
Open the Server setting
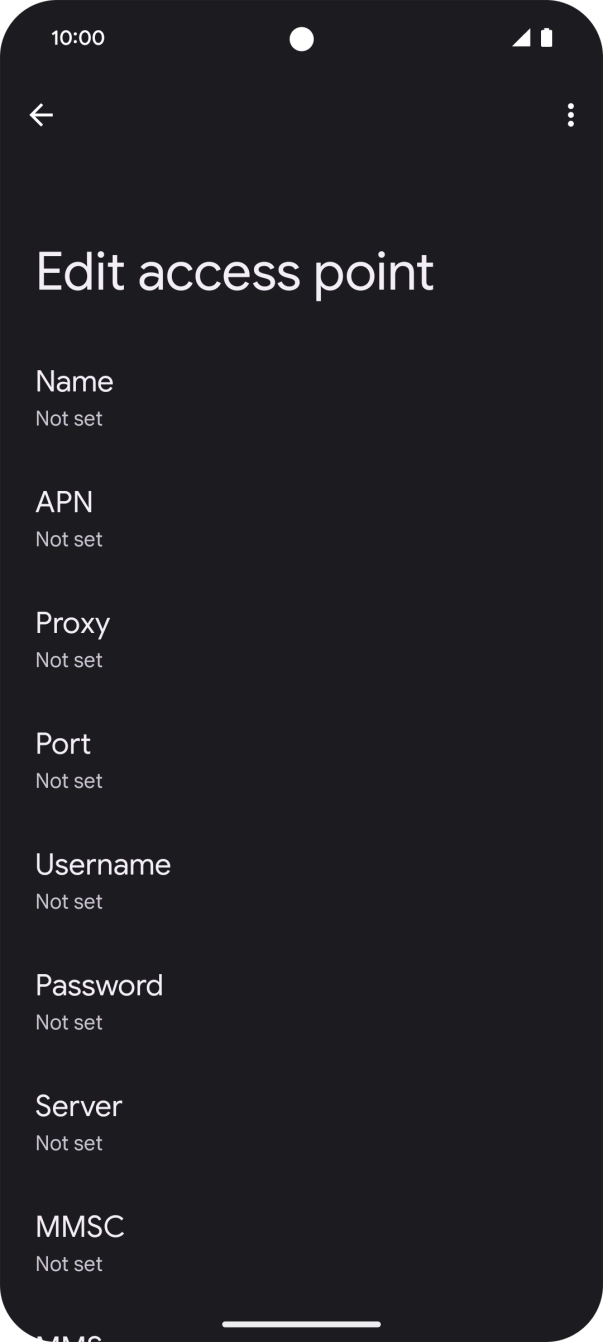[78, 1107]
